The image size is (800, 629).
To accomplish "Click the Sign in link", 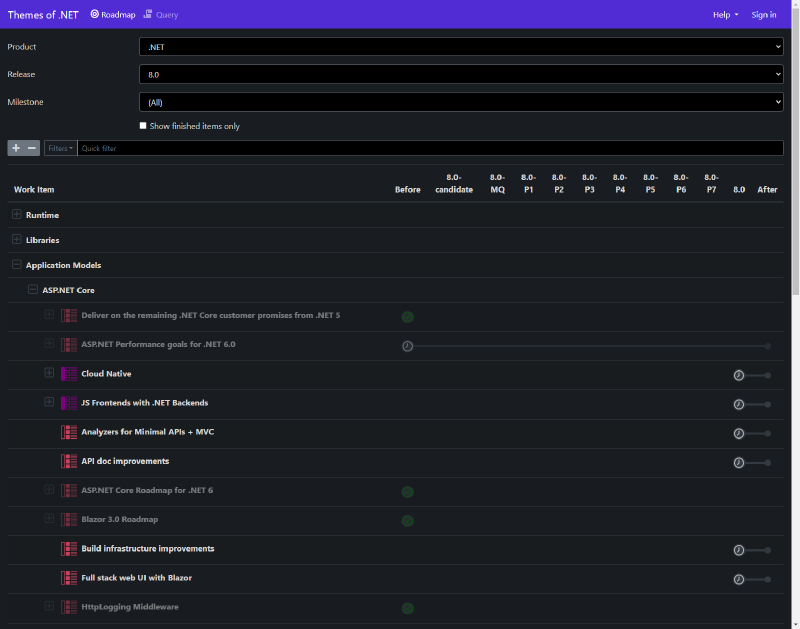I will (x=764, y=15).
